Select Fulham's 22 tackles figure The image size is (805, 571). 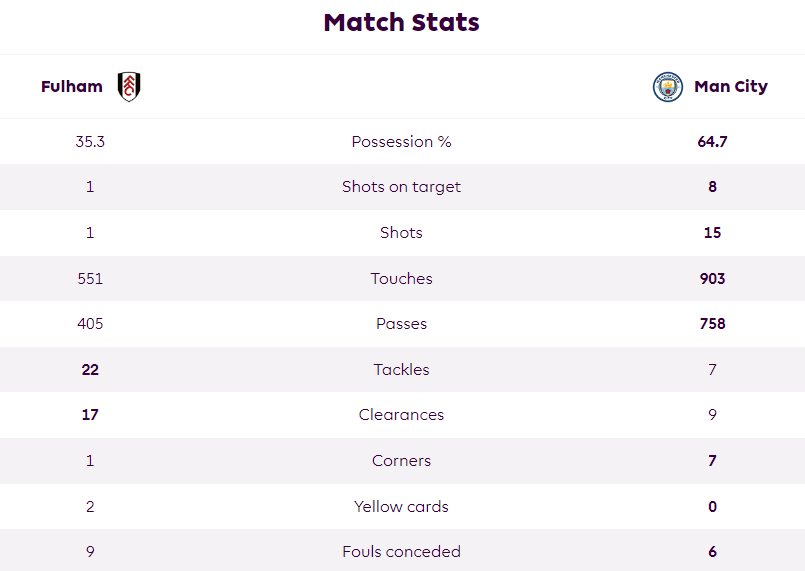coord(90,370)
